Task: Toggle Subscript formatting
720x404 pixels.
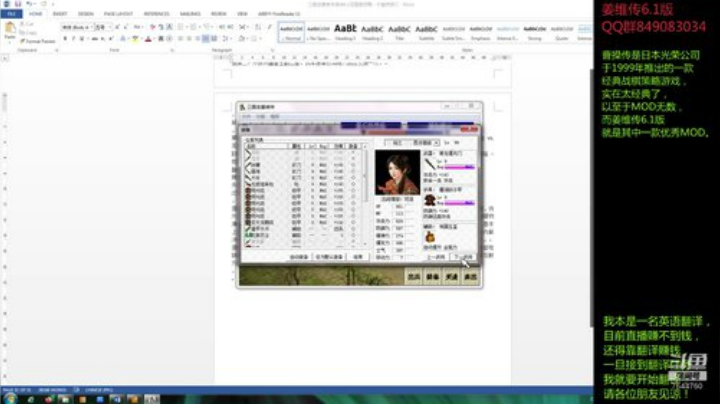Action: [x=103, y=39]
